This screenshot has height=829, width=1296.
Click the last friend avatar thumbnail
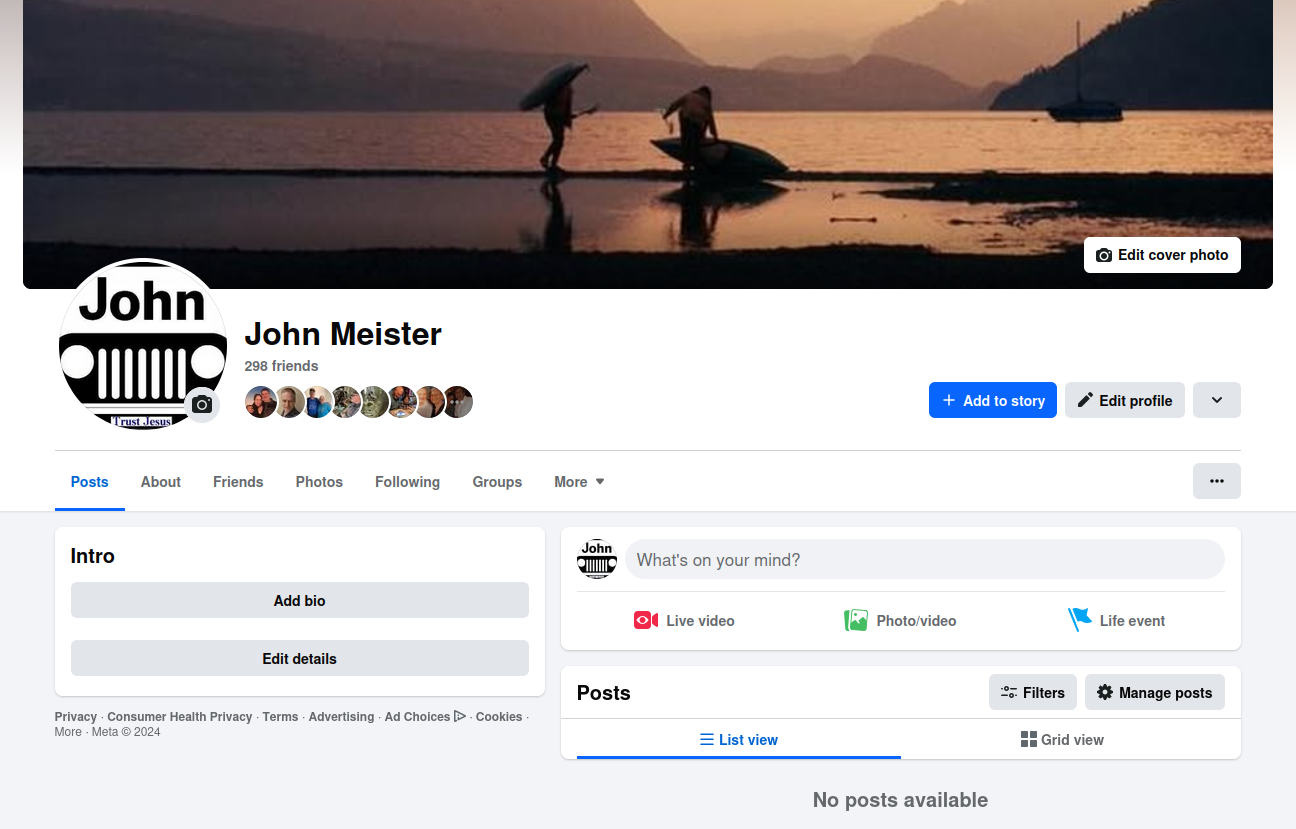(x=458, y=402)
